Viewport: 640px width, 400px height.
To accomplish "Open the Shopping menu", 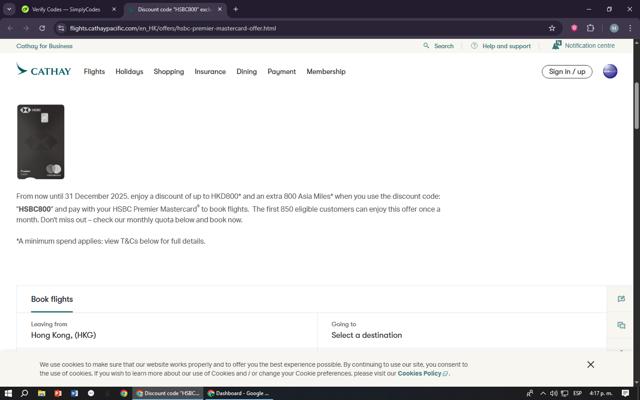I will [169, 71].
